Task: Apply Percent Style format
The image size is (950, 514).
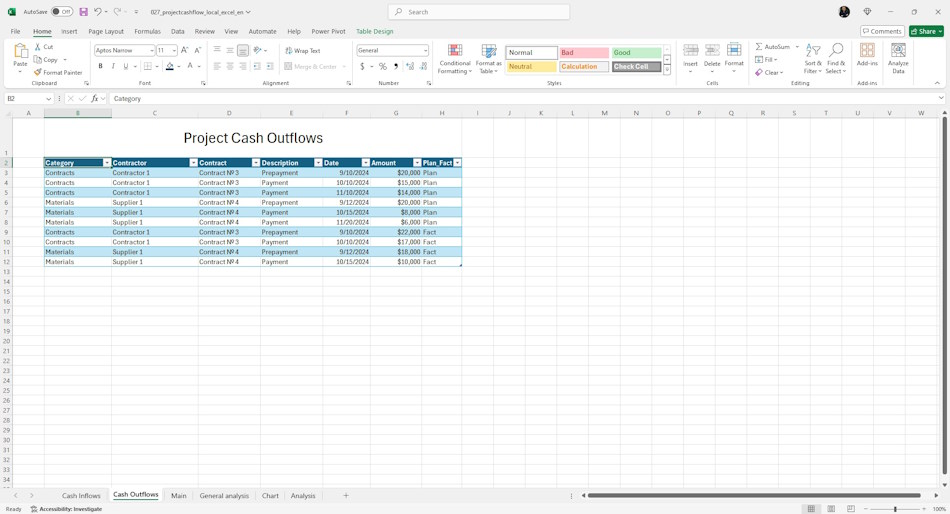Action: click(383, 66)
